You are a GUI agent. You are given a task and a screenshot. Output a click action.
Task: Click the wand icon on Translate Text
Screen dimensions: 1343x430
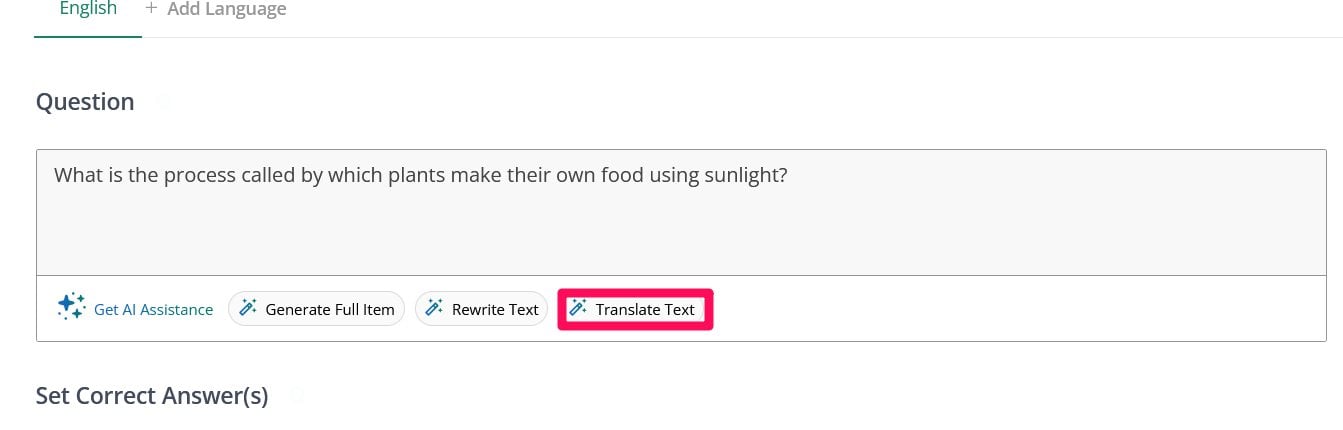tap(578, 309)
